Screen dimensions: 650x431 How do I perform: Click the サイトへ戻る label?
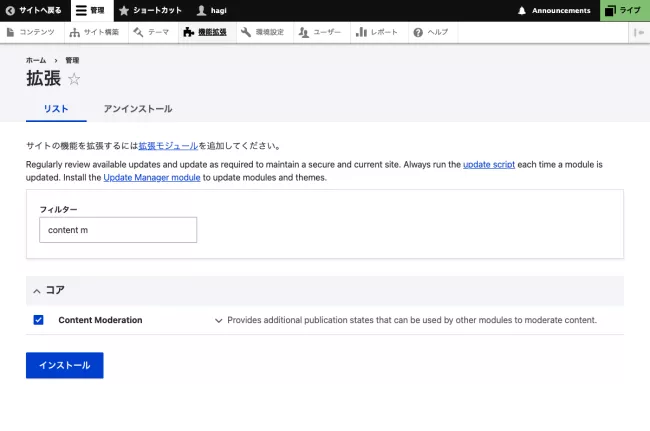pyautogui.click(x=40, y=10)
